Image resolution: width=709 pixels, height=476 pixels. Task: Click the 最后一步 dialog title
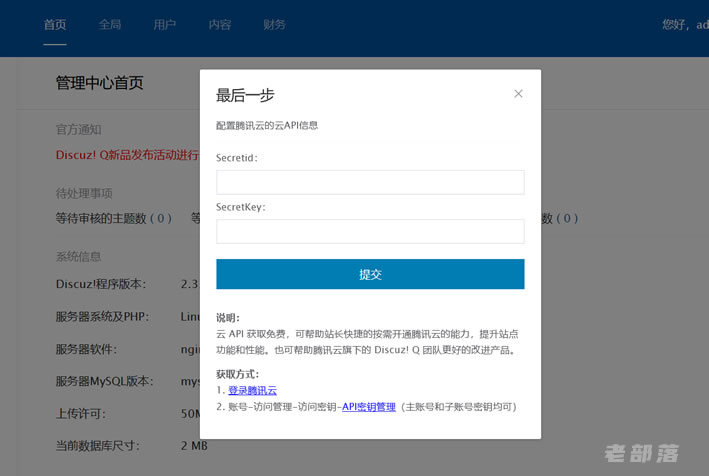245,95
